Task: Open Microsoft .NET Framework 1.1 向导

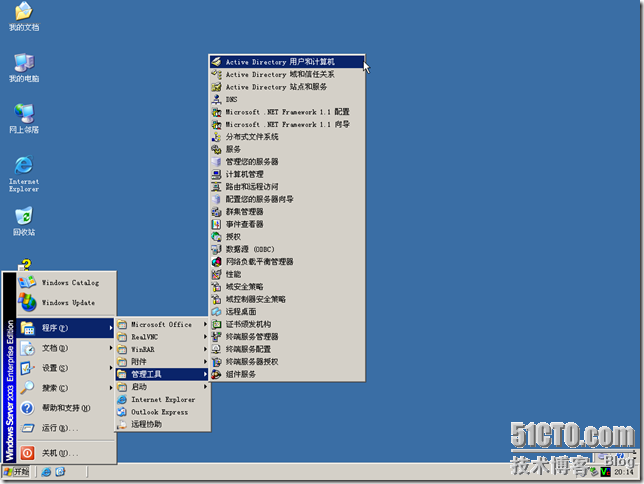Action: point(287,124)
